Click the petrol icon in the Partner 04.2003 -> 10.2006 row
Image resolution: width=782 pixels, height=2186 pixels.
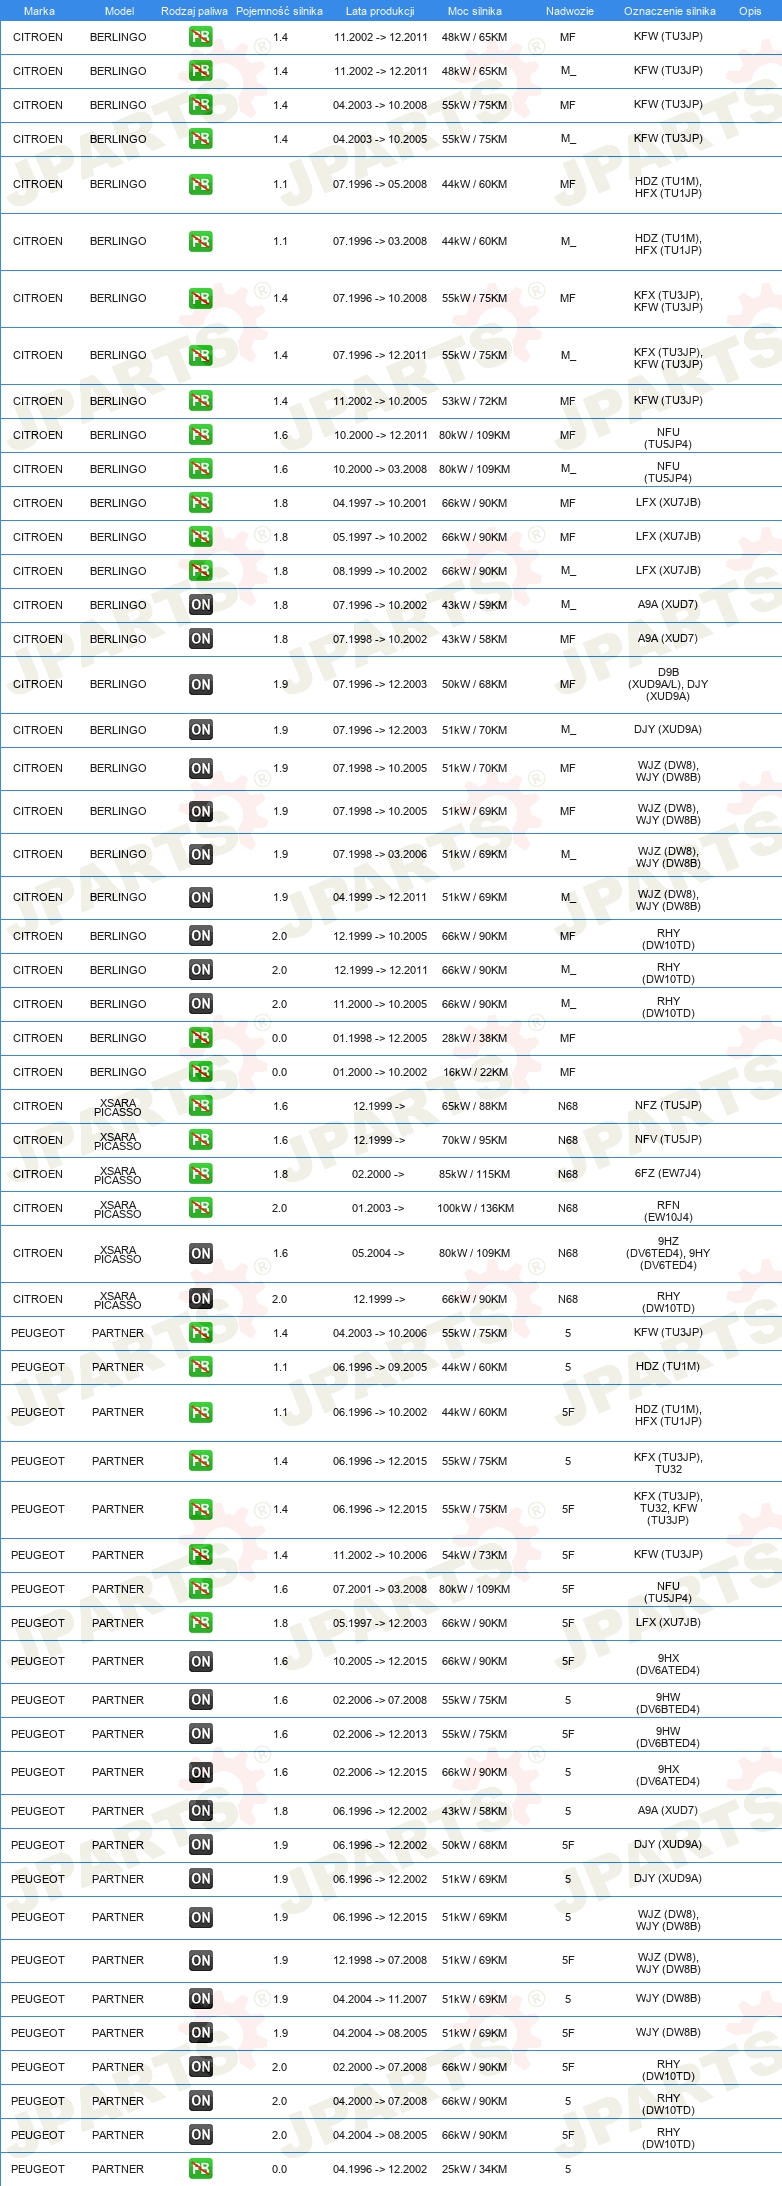(x=201, y=1333)
